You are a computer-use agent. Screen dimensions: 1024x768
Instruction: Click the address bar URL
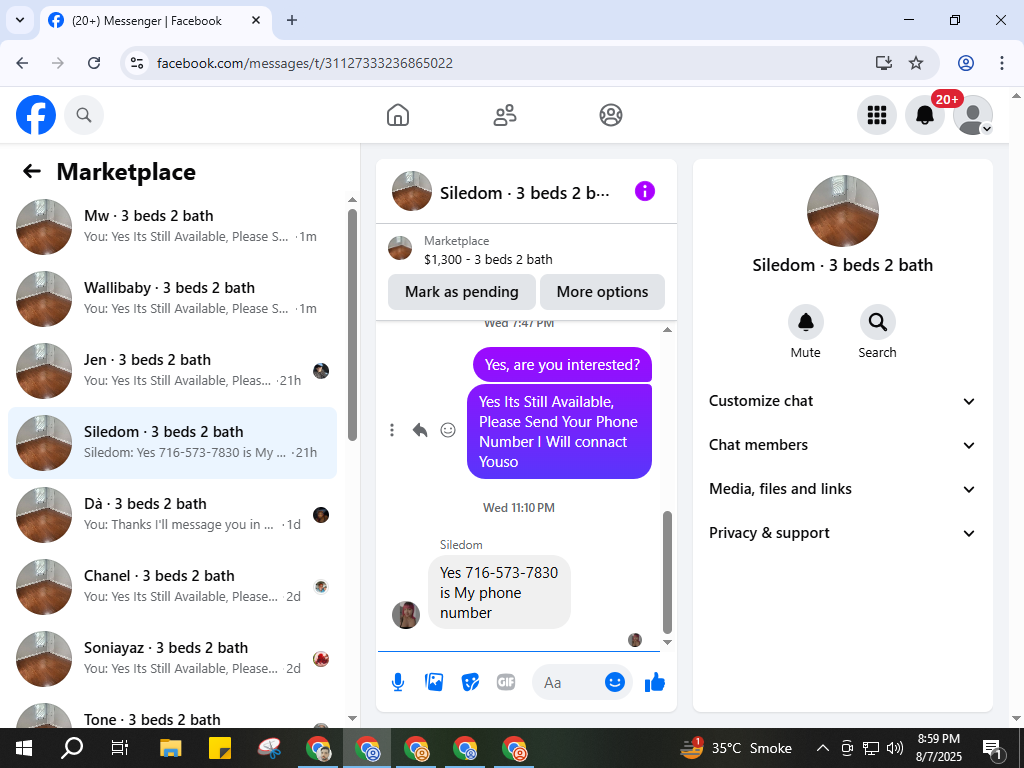coord(305,63)
